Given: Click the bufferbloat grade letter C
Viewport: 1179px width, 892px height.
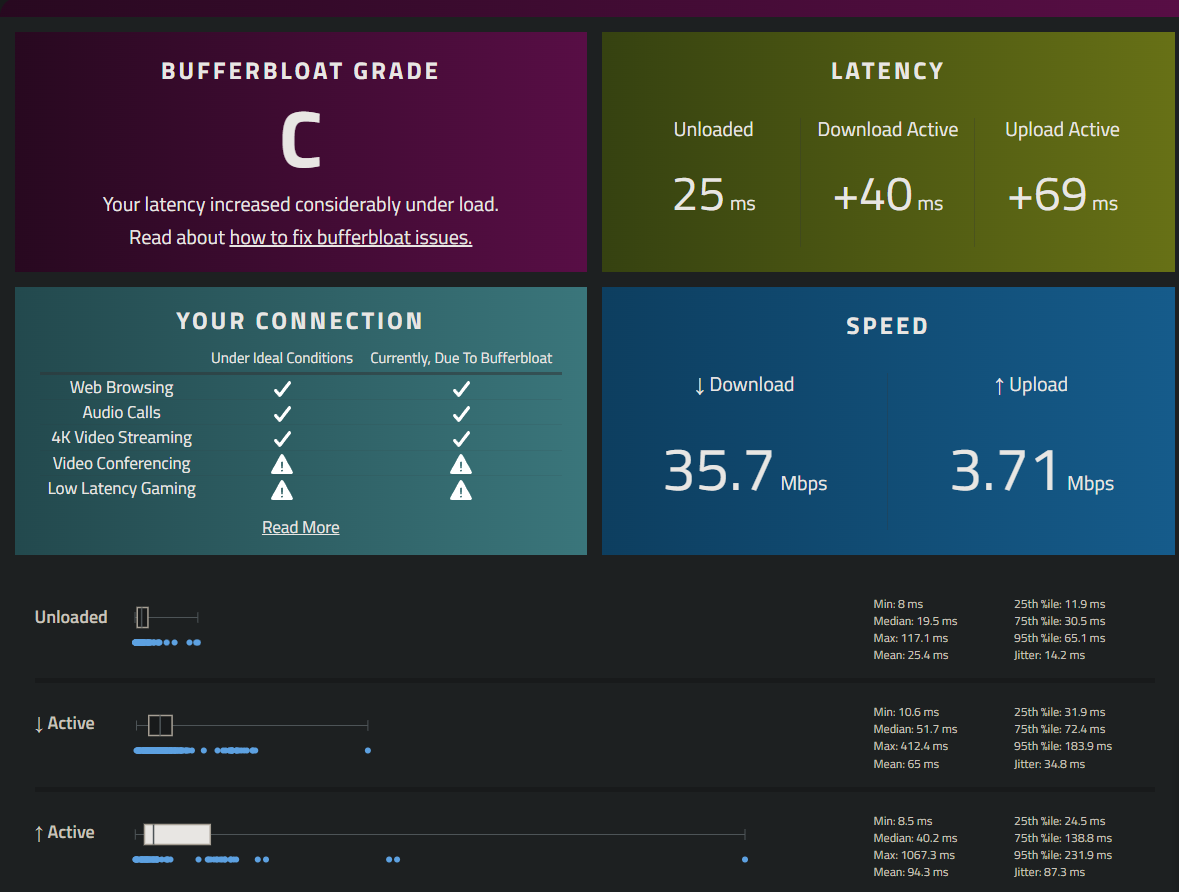Looking at the screenshot, I should [x=301, y=140].
